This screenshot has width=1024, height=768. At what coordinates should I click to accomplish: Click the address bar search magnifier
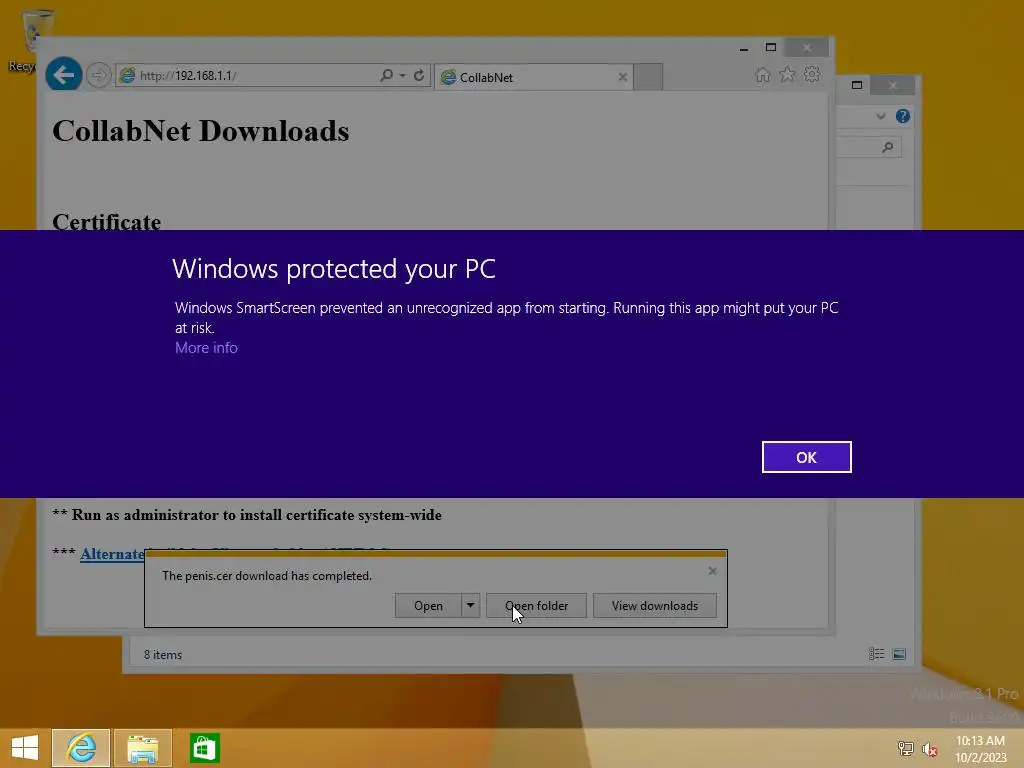click(x=387, y=76)
